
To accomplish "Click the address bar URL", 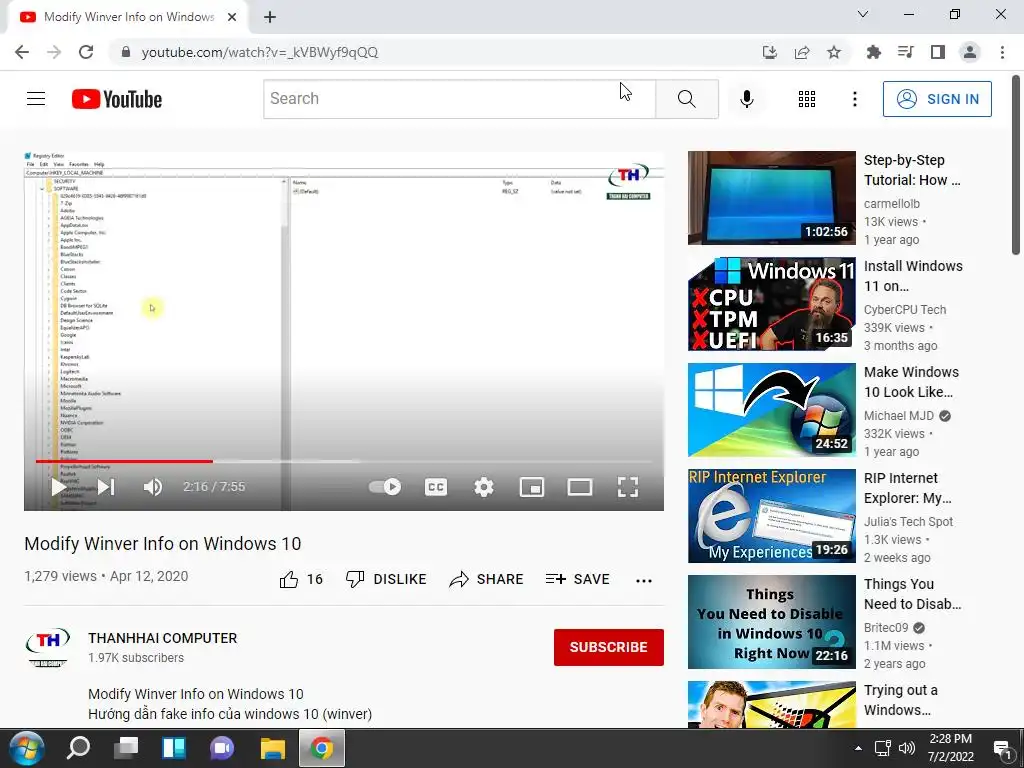I will pos(259,52).
